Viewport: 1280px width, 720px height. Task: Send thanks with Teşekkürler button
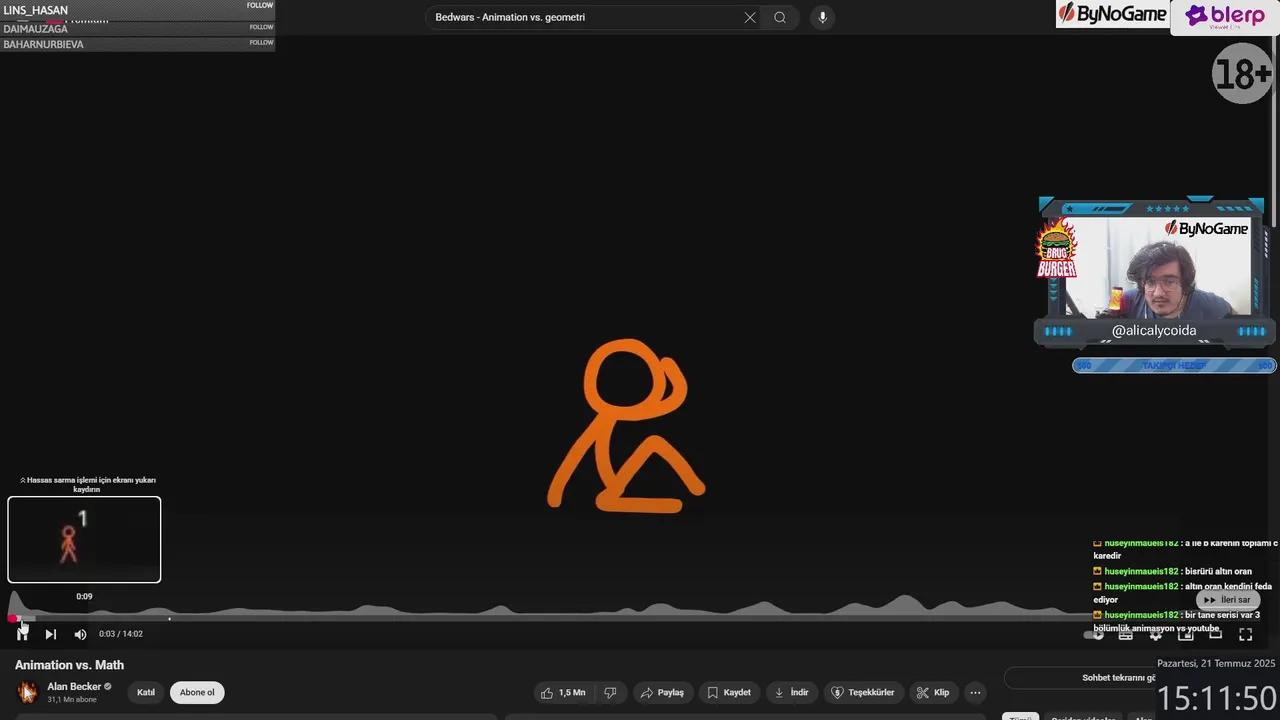[863, 692]
